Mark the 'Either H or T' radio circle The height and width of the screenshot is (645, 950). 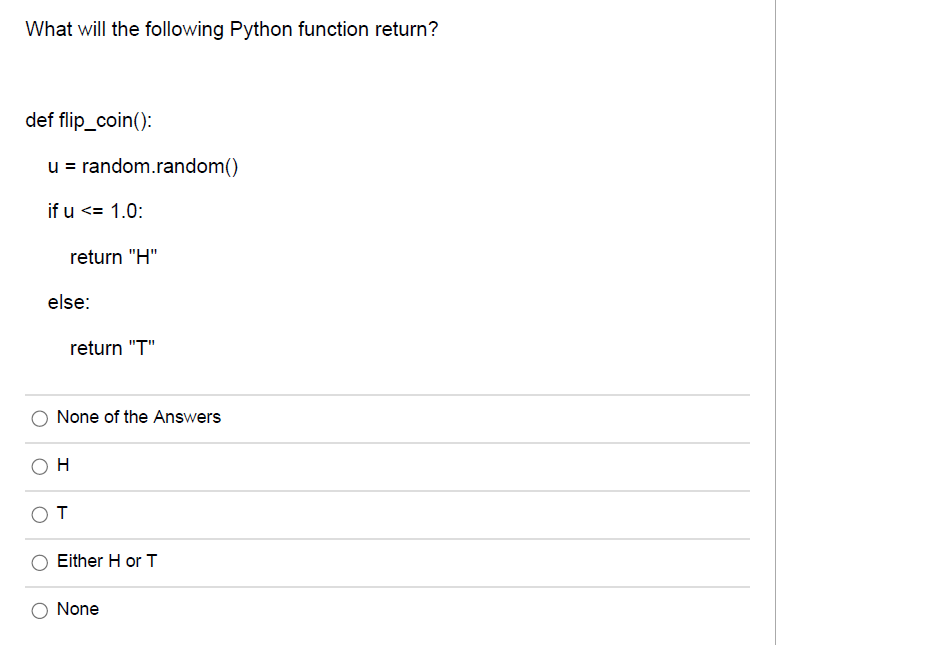[x=40, y=563]
